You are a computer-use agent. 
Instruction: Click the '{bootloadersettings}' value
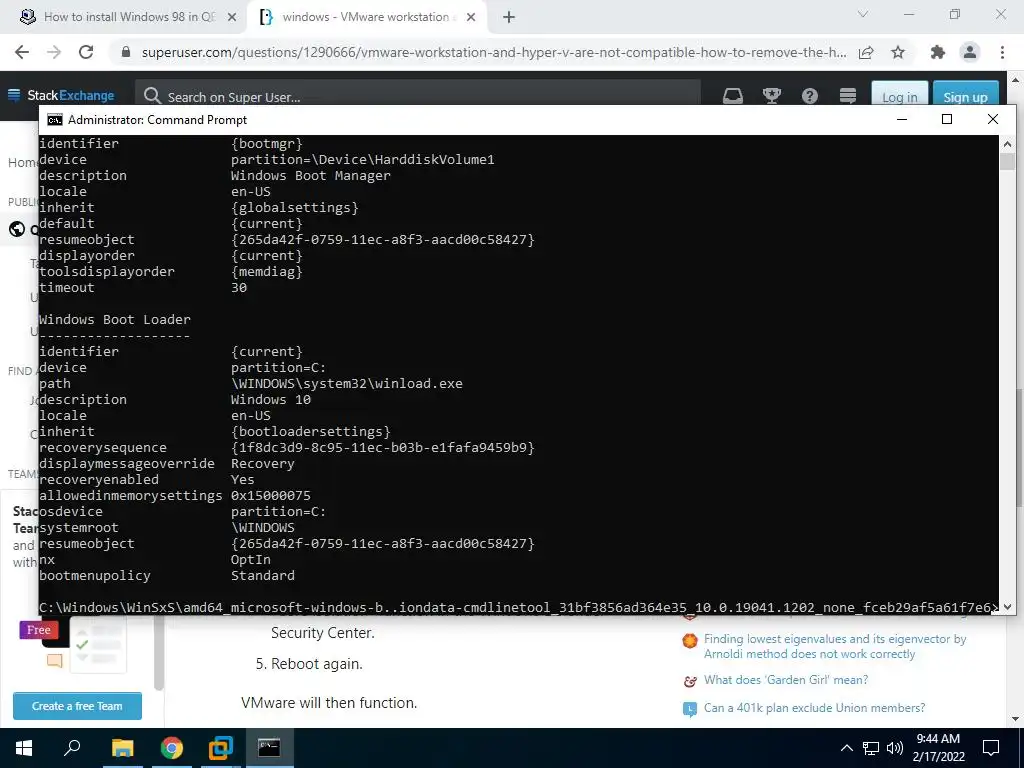(311, 432)
